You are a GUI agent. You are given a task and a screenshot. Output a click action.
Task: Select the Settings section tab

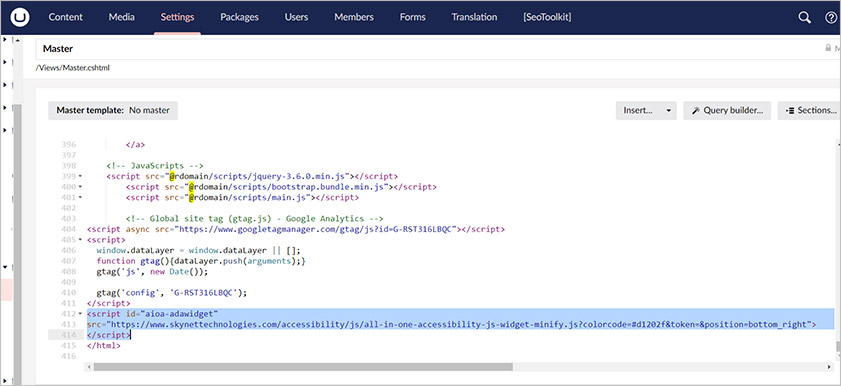(177, 17)
